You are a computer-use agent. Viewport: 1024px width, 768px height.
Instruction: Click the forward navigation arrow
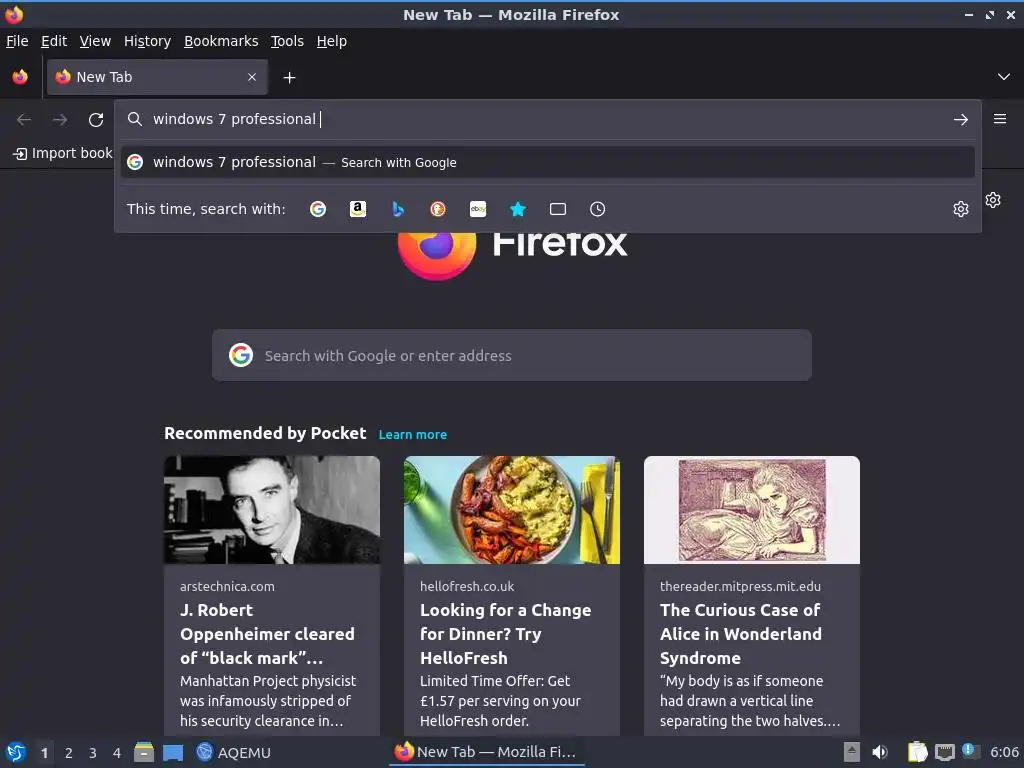pyautogui.click(x=60, y=120)
